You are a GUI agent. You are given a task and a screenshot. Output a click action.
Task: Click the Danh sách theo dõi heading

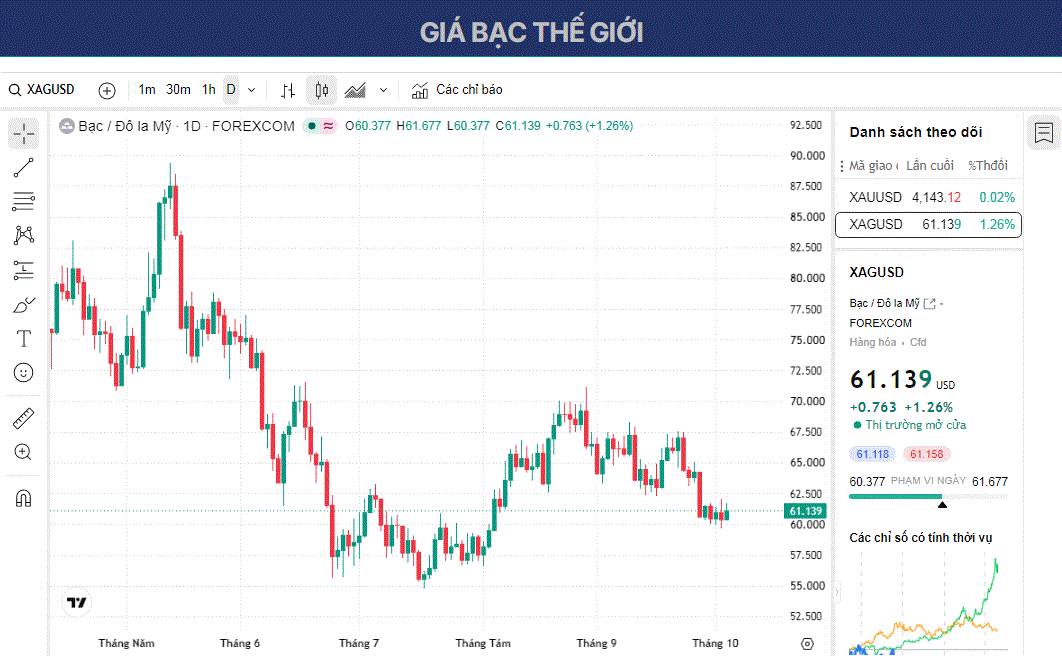pos(916,133)
